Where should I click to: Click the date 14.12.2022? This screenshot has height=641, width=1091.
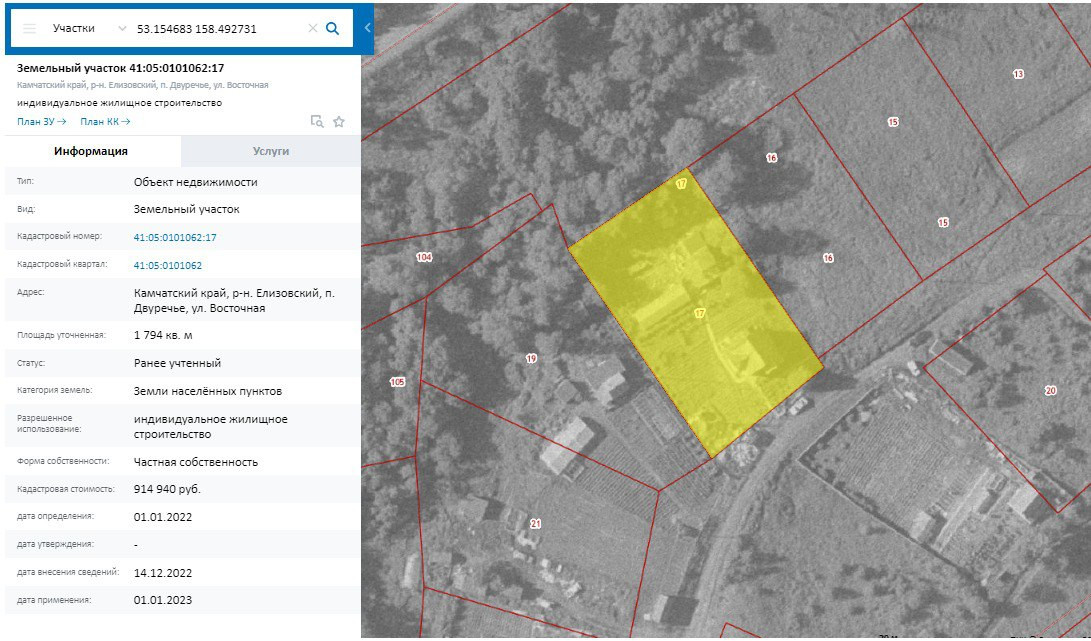point(163,573)
